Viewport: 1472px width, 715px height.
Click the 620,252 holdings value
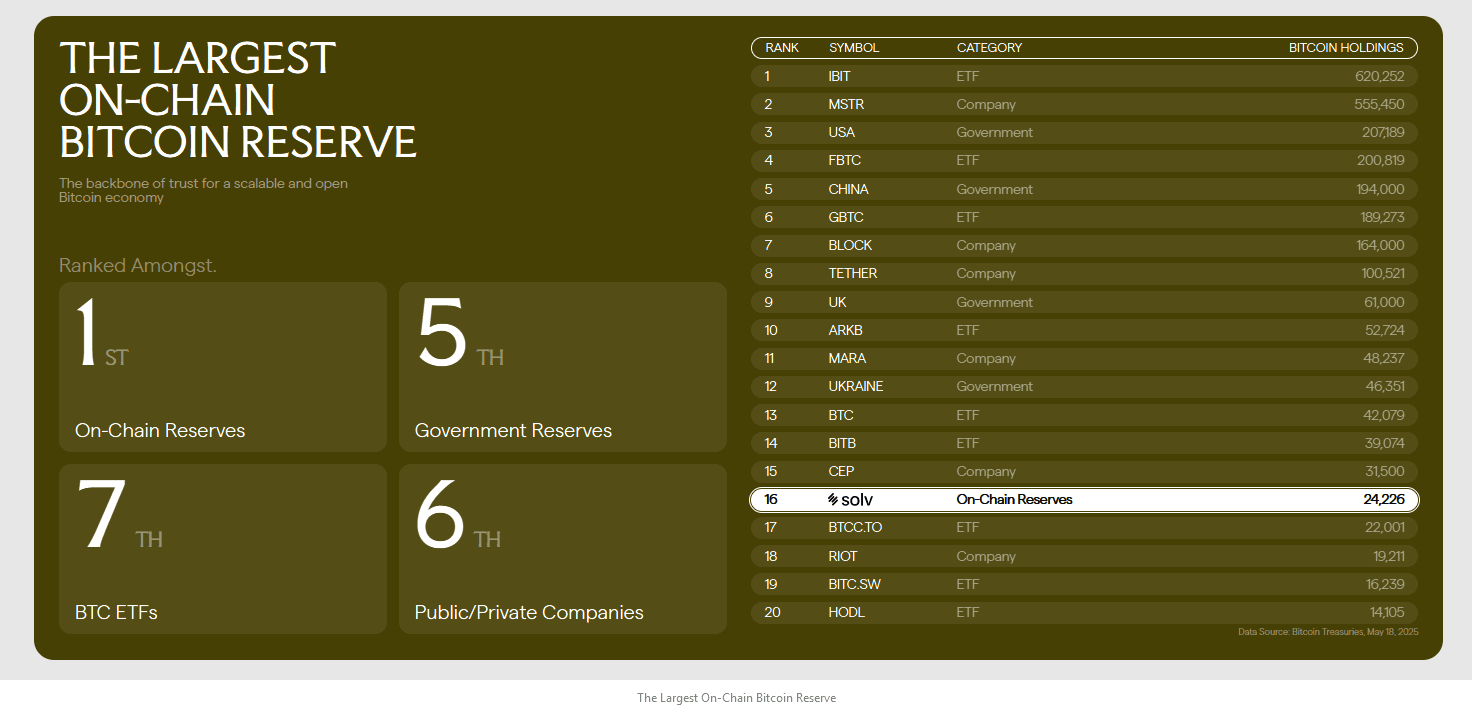[1380, 76]
